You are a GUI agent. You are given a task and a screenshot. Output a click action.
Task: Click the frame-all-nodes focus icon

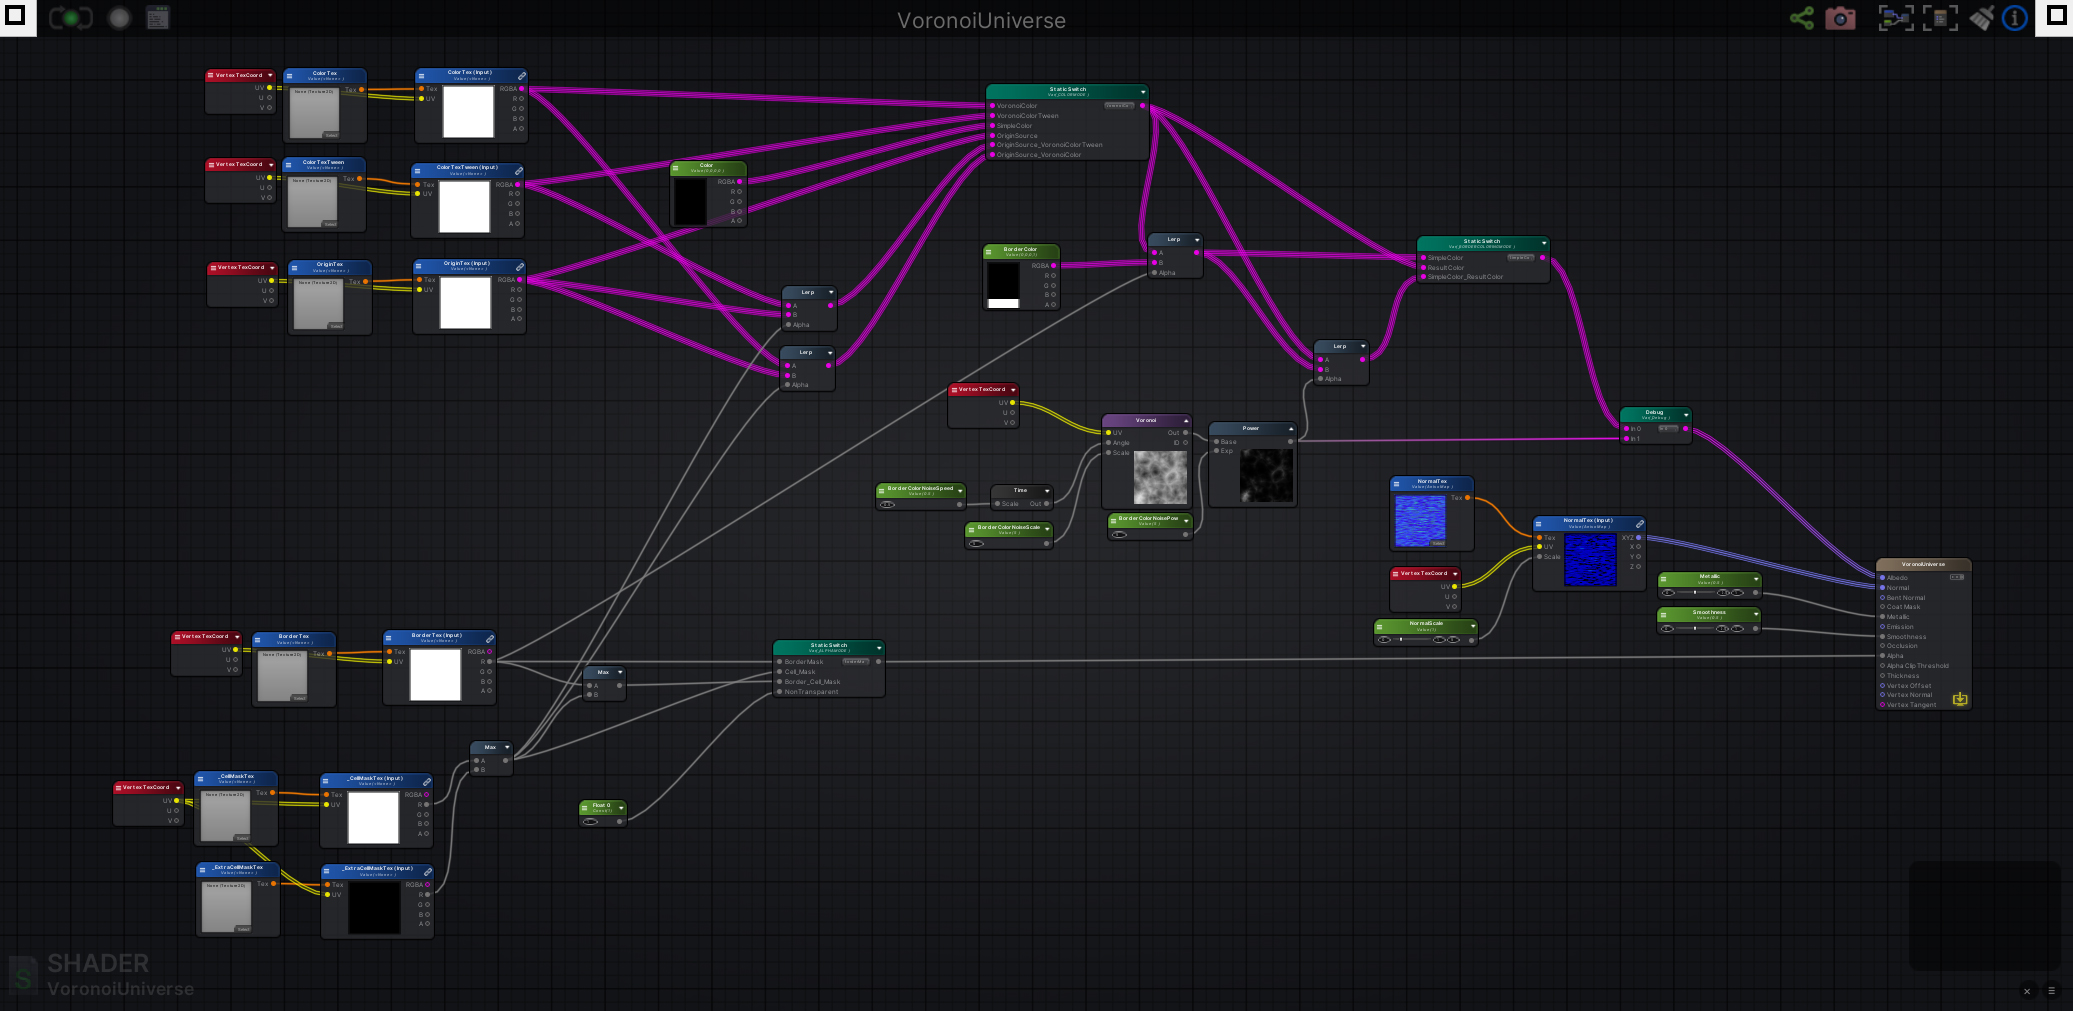[x=1895, y=18]
